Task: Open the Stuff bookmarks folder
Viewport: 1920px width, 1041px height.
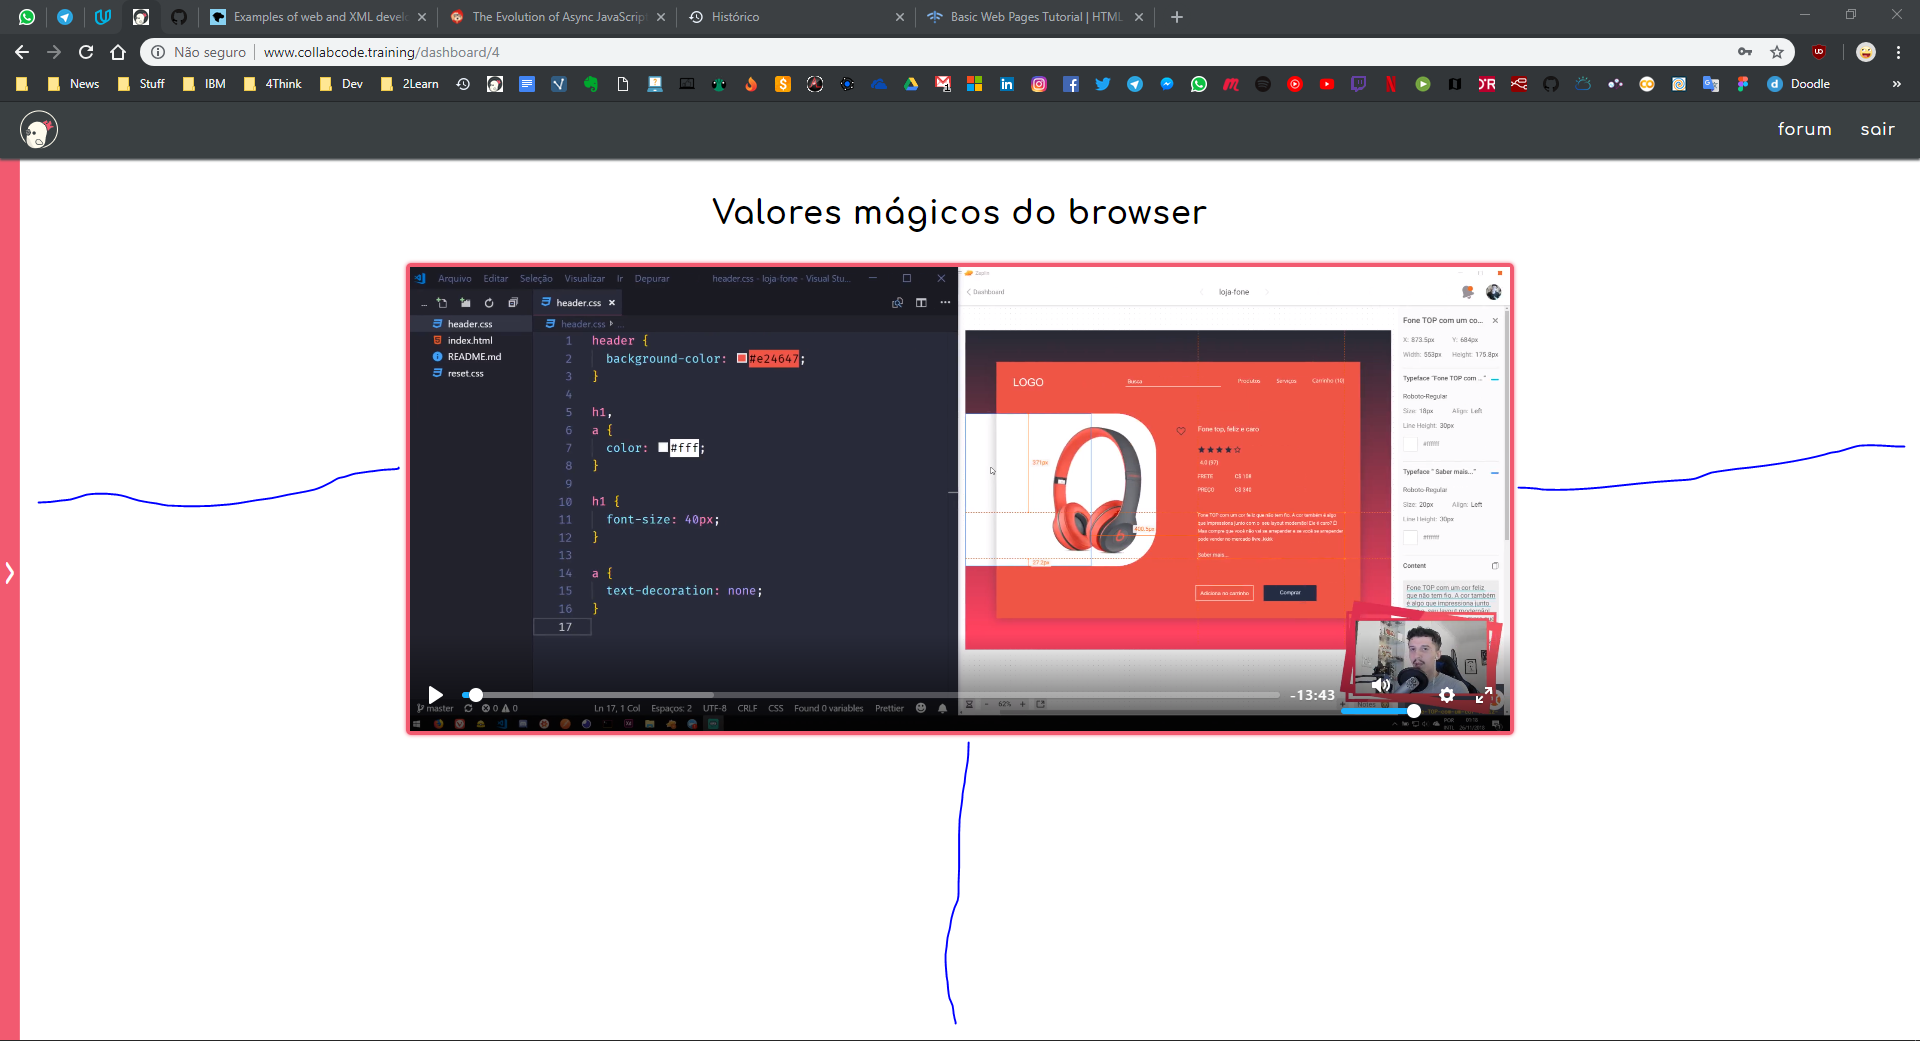Action: [141, 84]
